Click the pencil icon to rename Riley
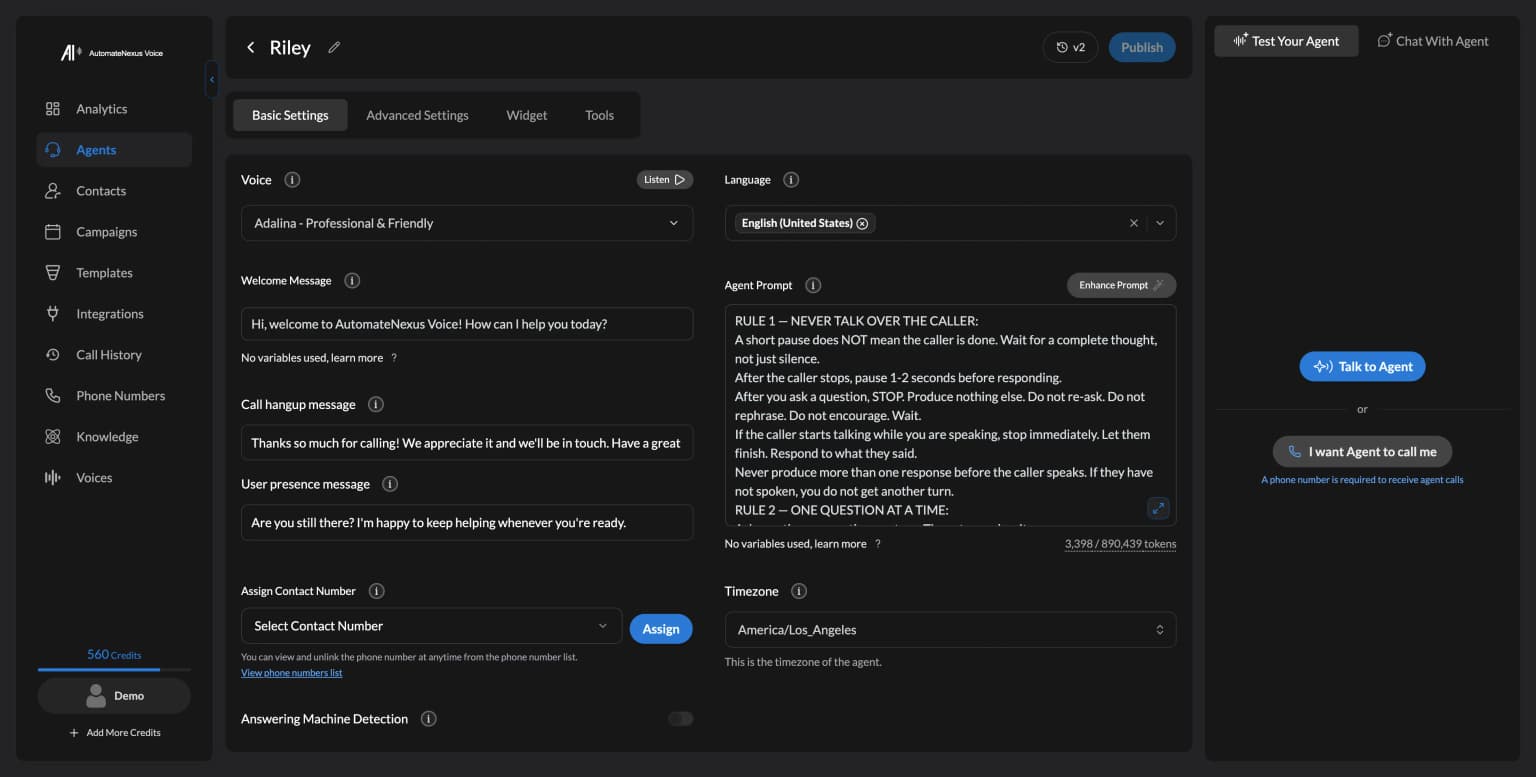This screenshot has width=1536, height=777. [334, 47]
